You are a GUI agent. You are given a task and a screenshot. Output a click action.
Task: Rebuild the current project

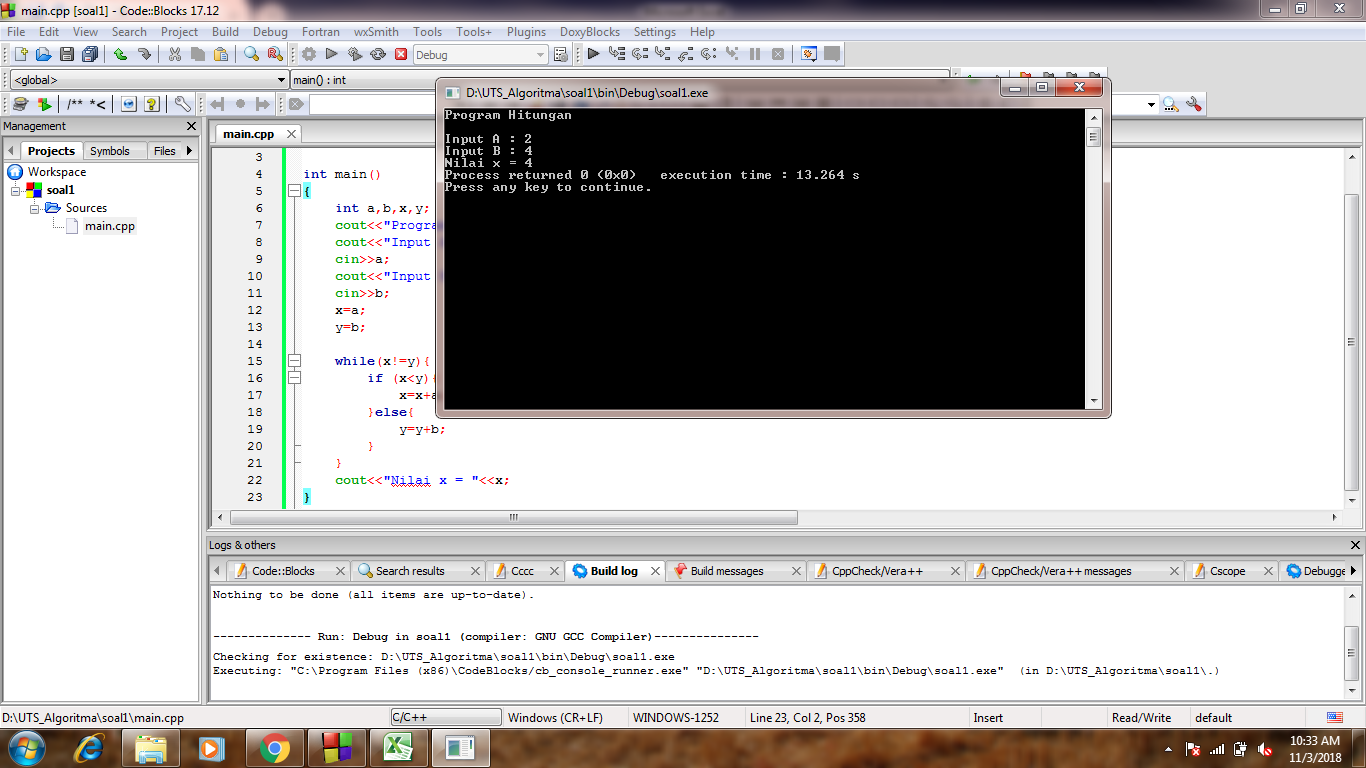(377, 54)
